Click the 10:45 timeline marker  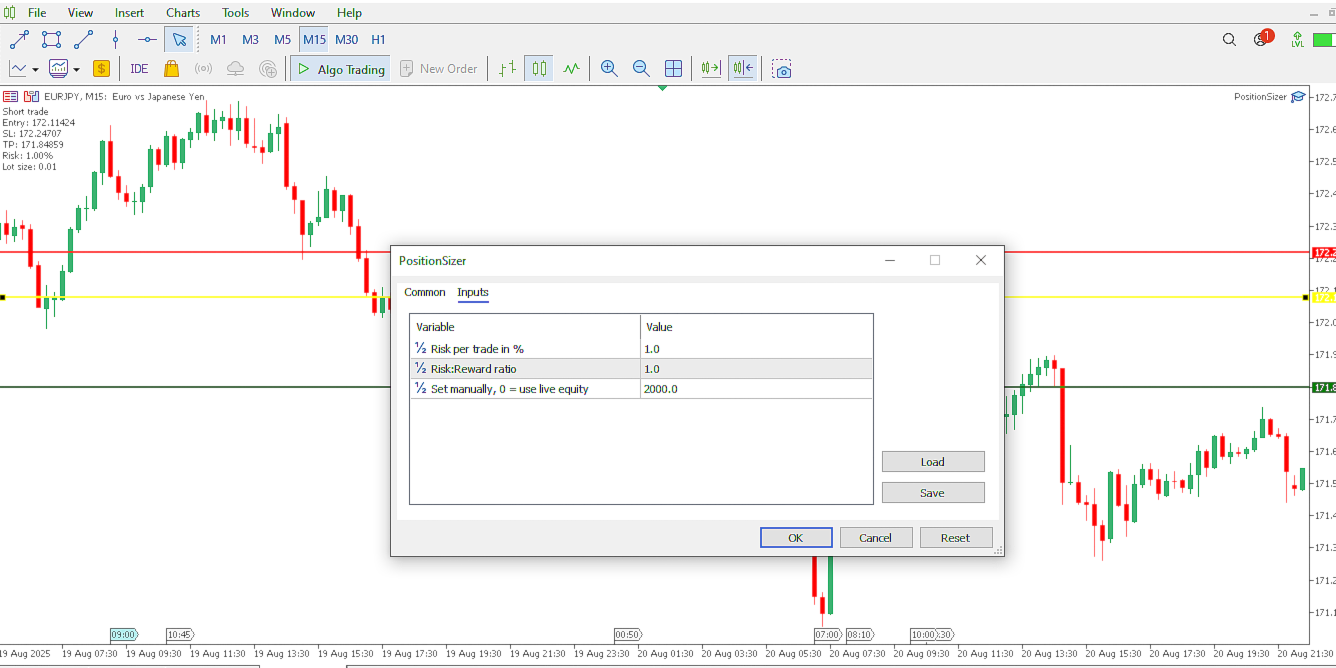180,634
